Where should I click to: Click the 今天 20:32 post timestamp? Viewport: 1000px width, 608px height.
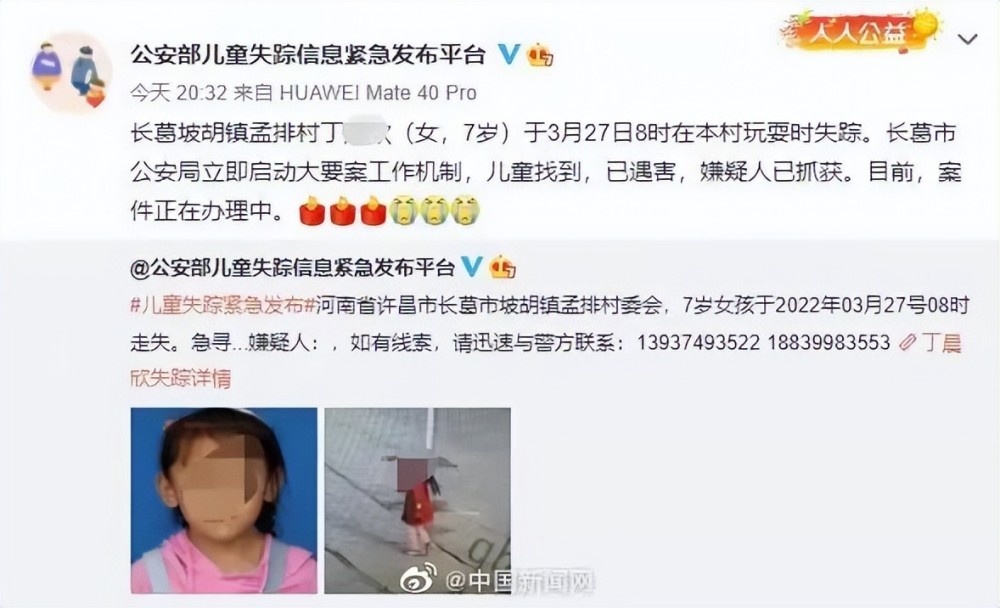coord(179,93)
